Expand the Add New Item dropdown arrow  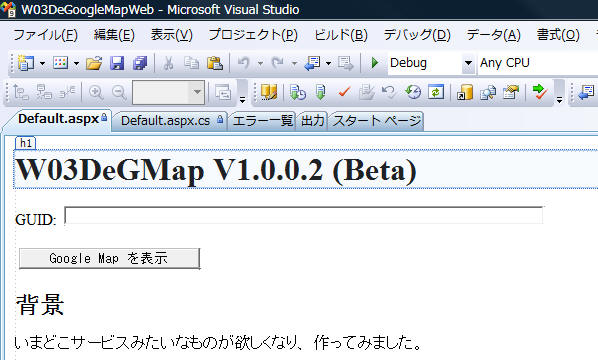click(76, 63)
